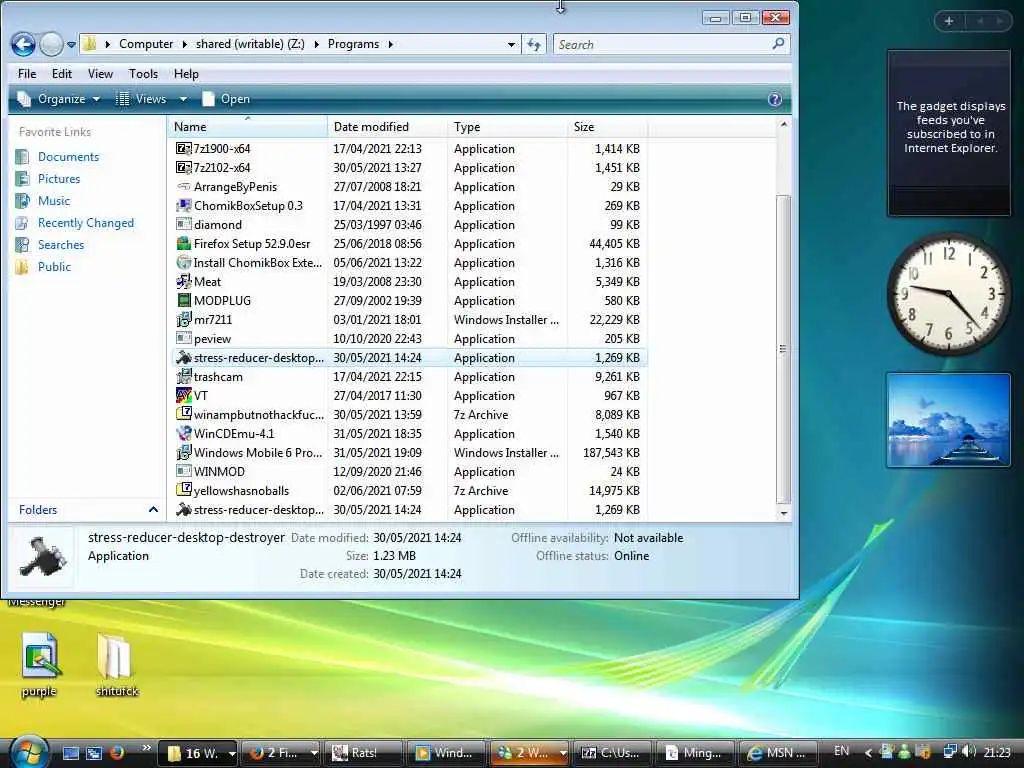Click the file list scroll down arrow

(x=784, y=513)
